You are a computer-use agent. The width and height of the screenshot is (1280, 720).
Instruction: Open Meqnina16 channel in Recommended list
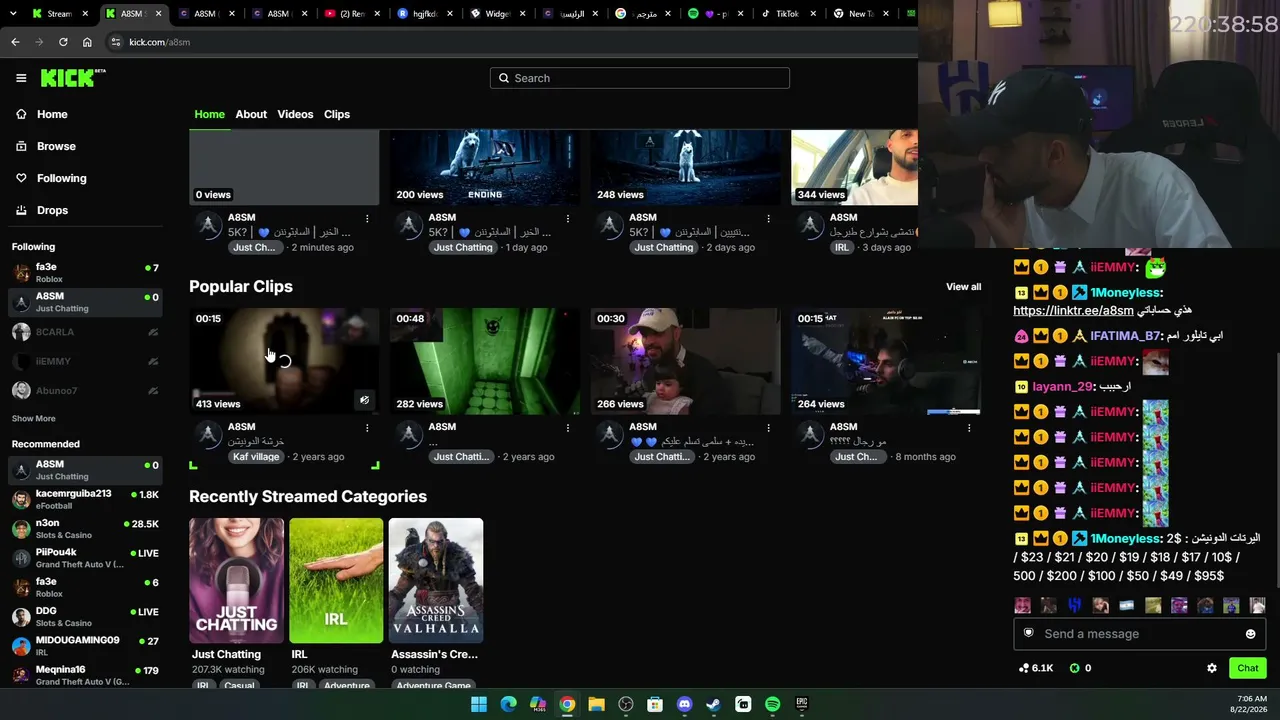85,675
